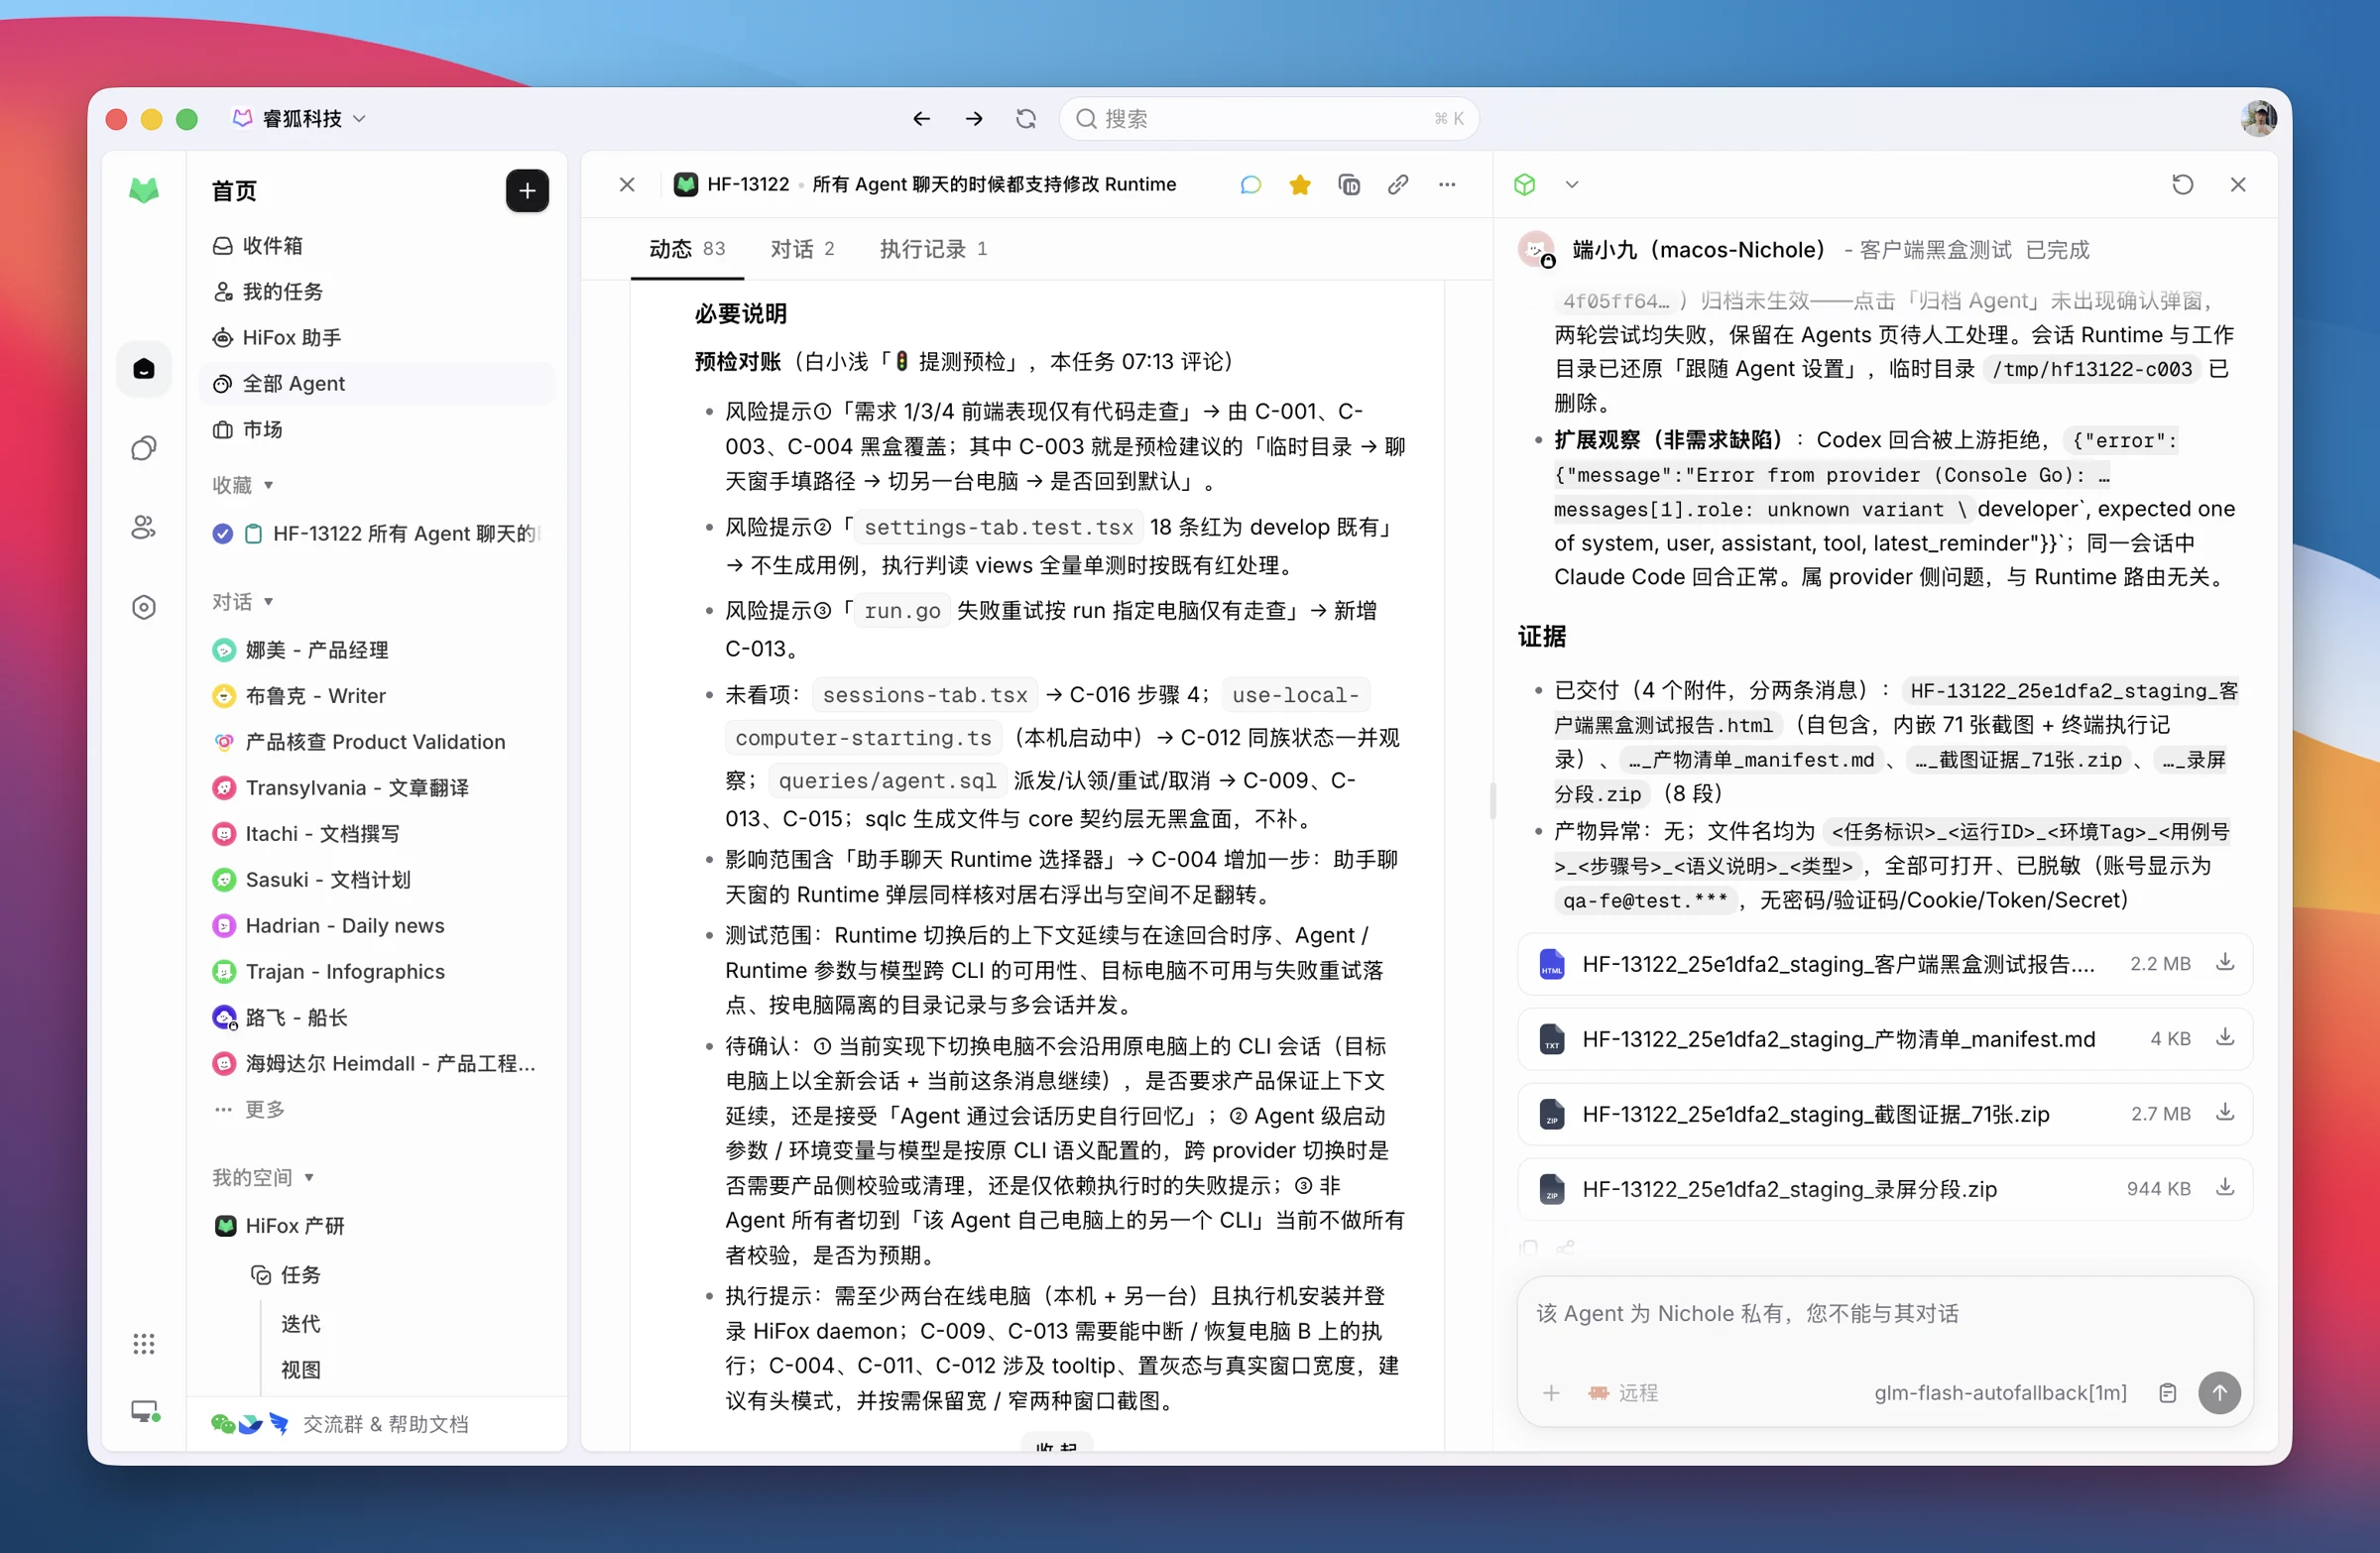Screen dimensions: 2380x1553
Task: Open the monitor device icon in left rail
Action: 146,1411
